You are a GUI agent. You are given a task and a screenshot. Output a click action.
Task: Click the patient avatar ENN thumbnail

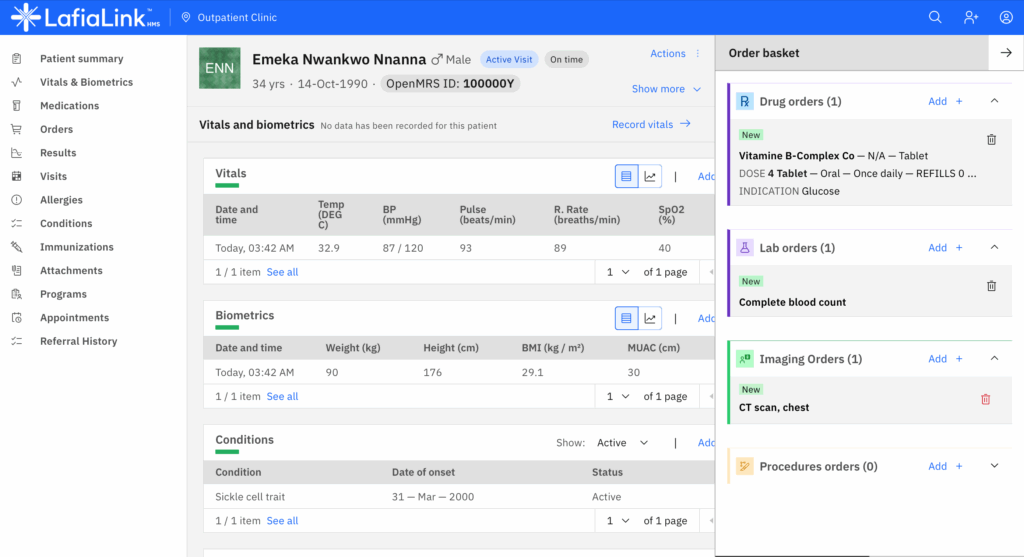click(x=219, y=68)
